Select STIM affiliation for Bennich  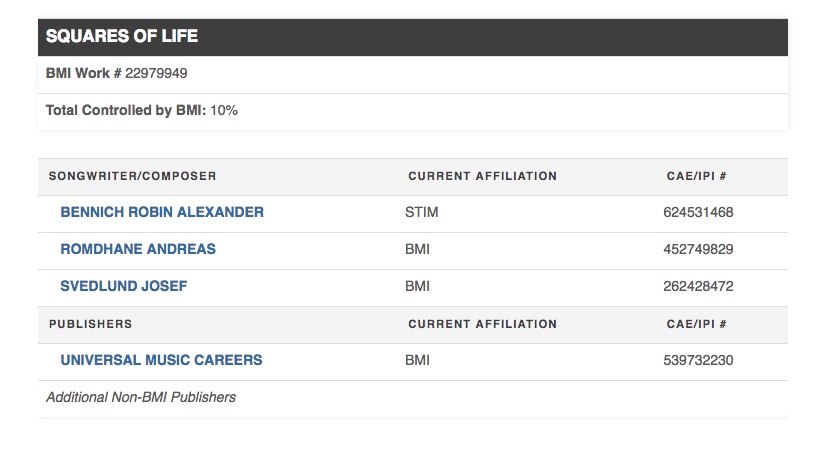(422, 212)
